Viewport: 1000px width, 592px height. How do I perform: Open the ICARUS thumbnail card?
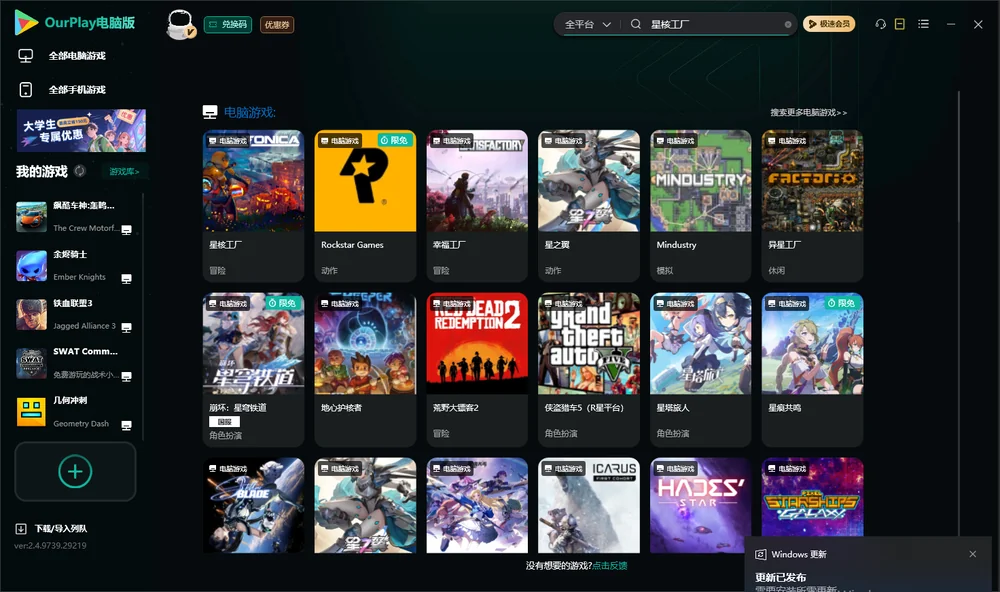pos(589,505)
